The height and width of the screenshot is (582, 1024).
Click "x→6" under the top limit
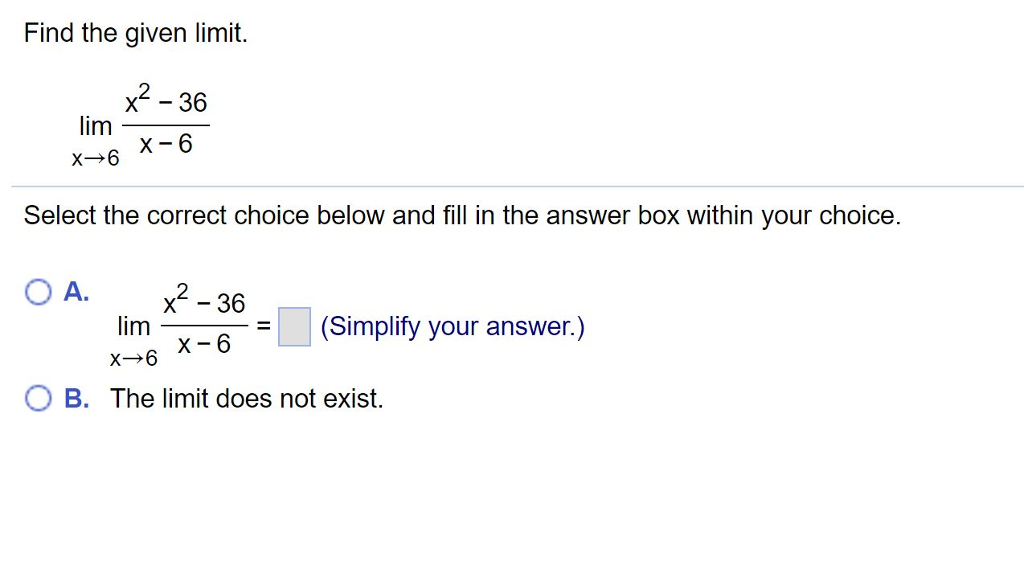click(x=95, y=158)
